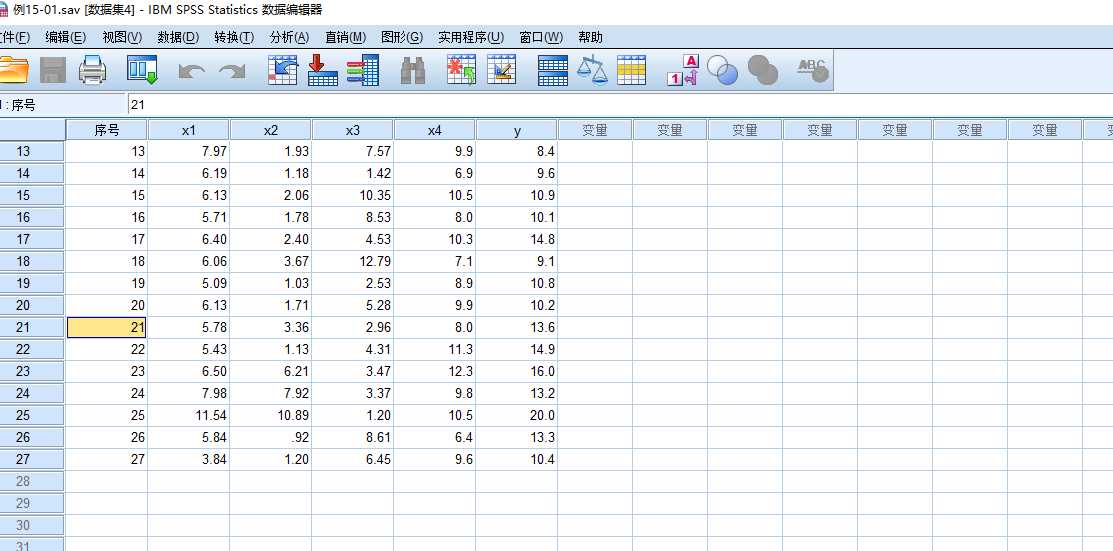The width and height of the screenshot is (1113, 551).
Task: Select row header 25
Action: tap(32, 415)
